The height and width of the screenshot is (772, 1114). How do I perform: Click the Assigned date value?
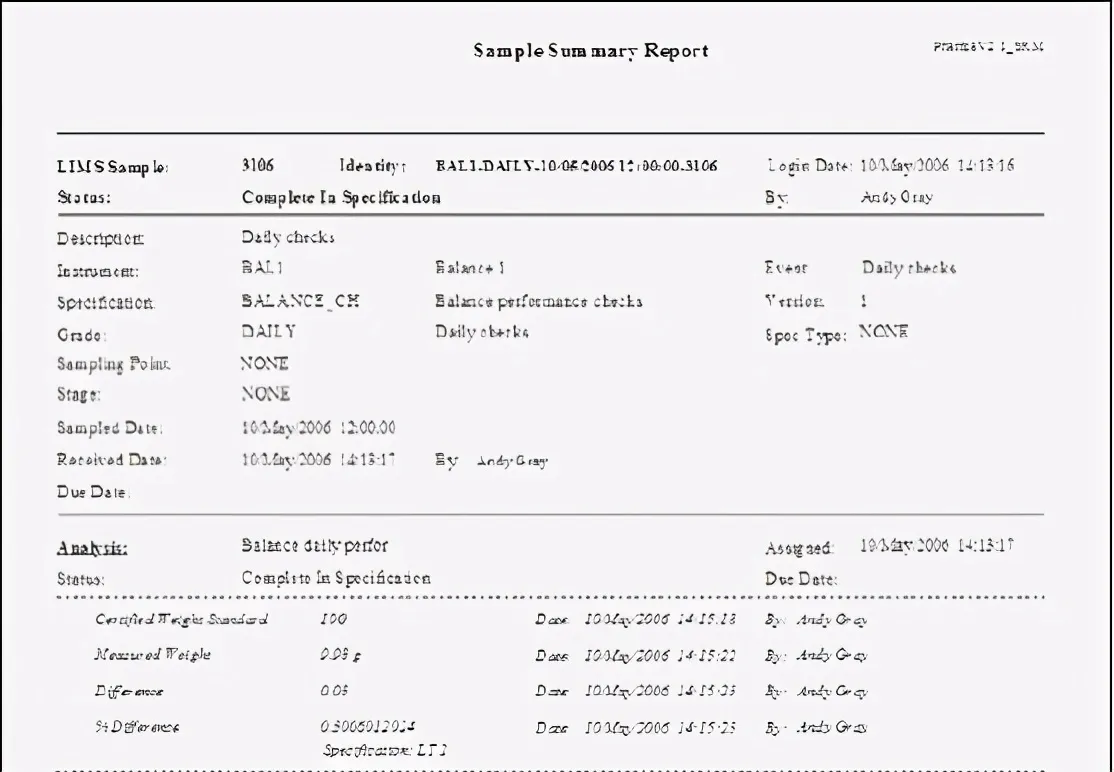click(x=936, y=545)
